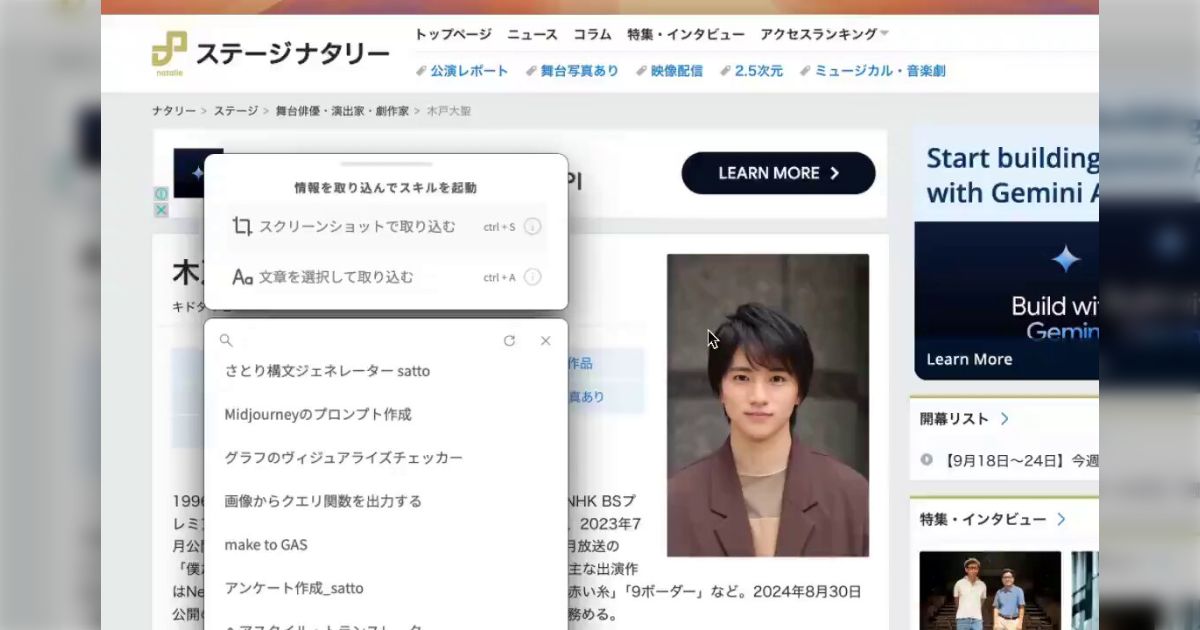Expand the アクセスランキング dropdown in the nav
The image size is (1200, 630).
884,33
